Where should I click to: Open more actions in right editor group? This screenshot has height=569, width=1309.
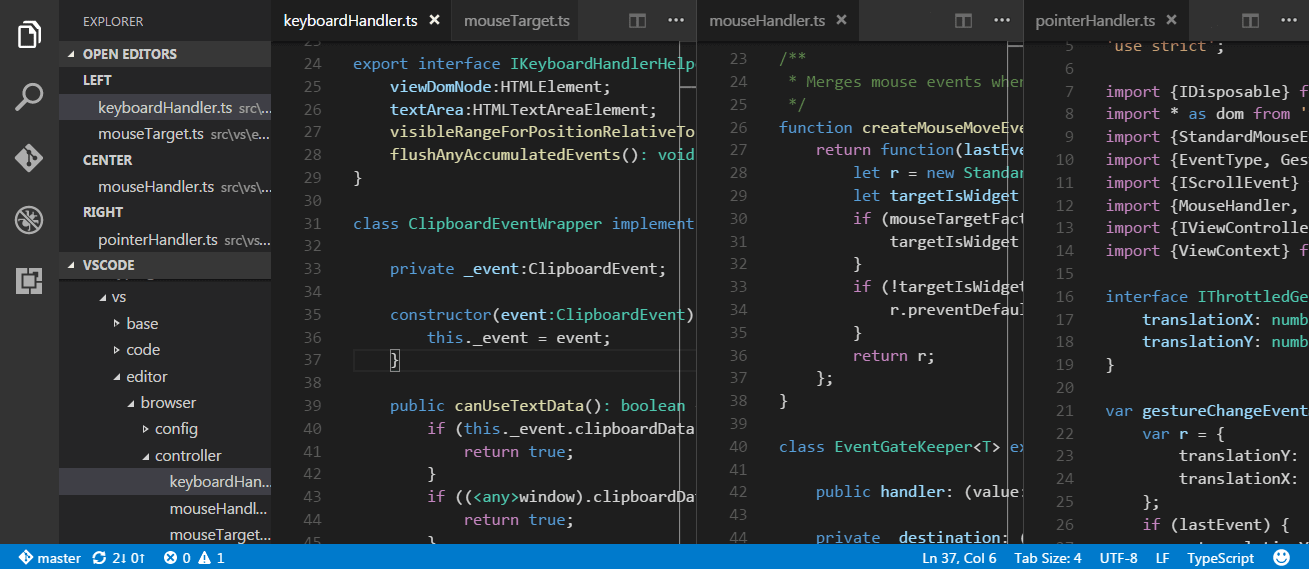pyautogui.click(x=1289, y=20)
